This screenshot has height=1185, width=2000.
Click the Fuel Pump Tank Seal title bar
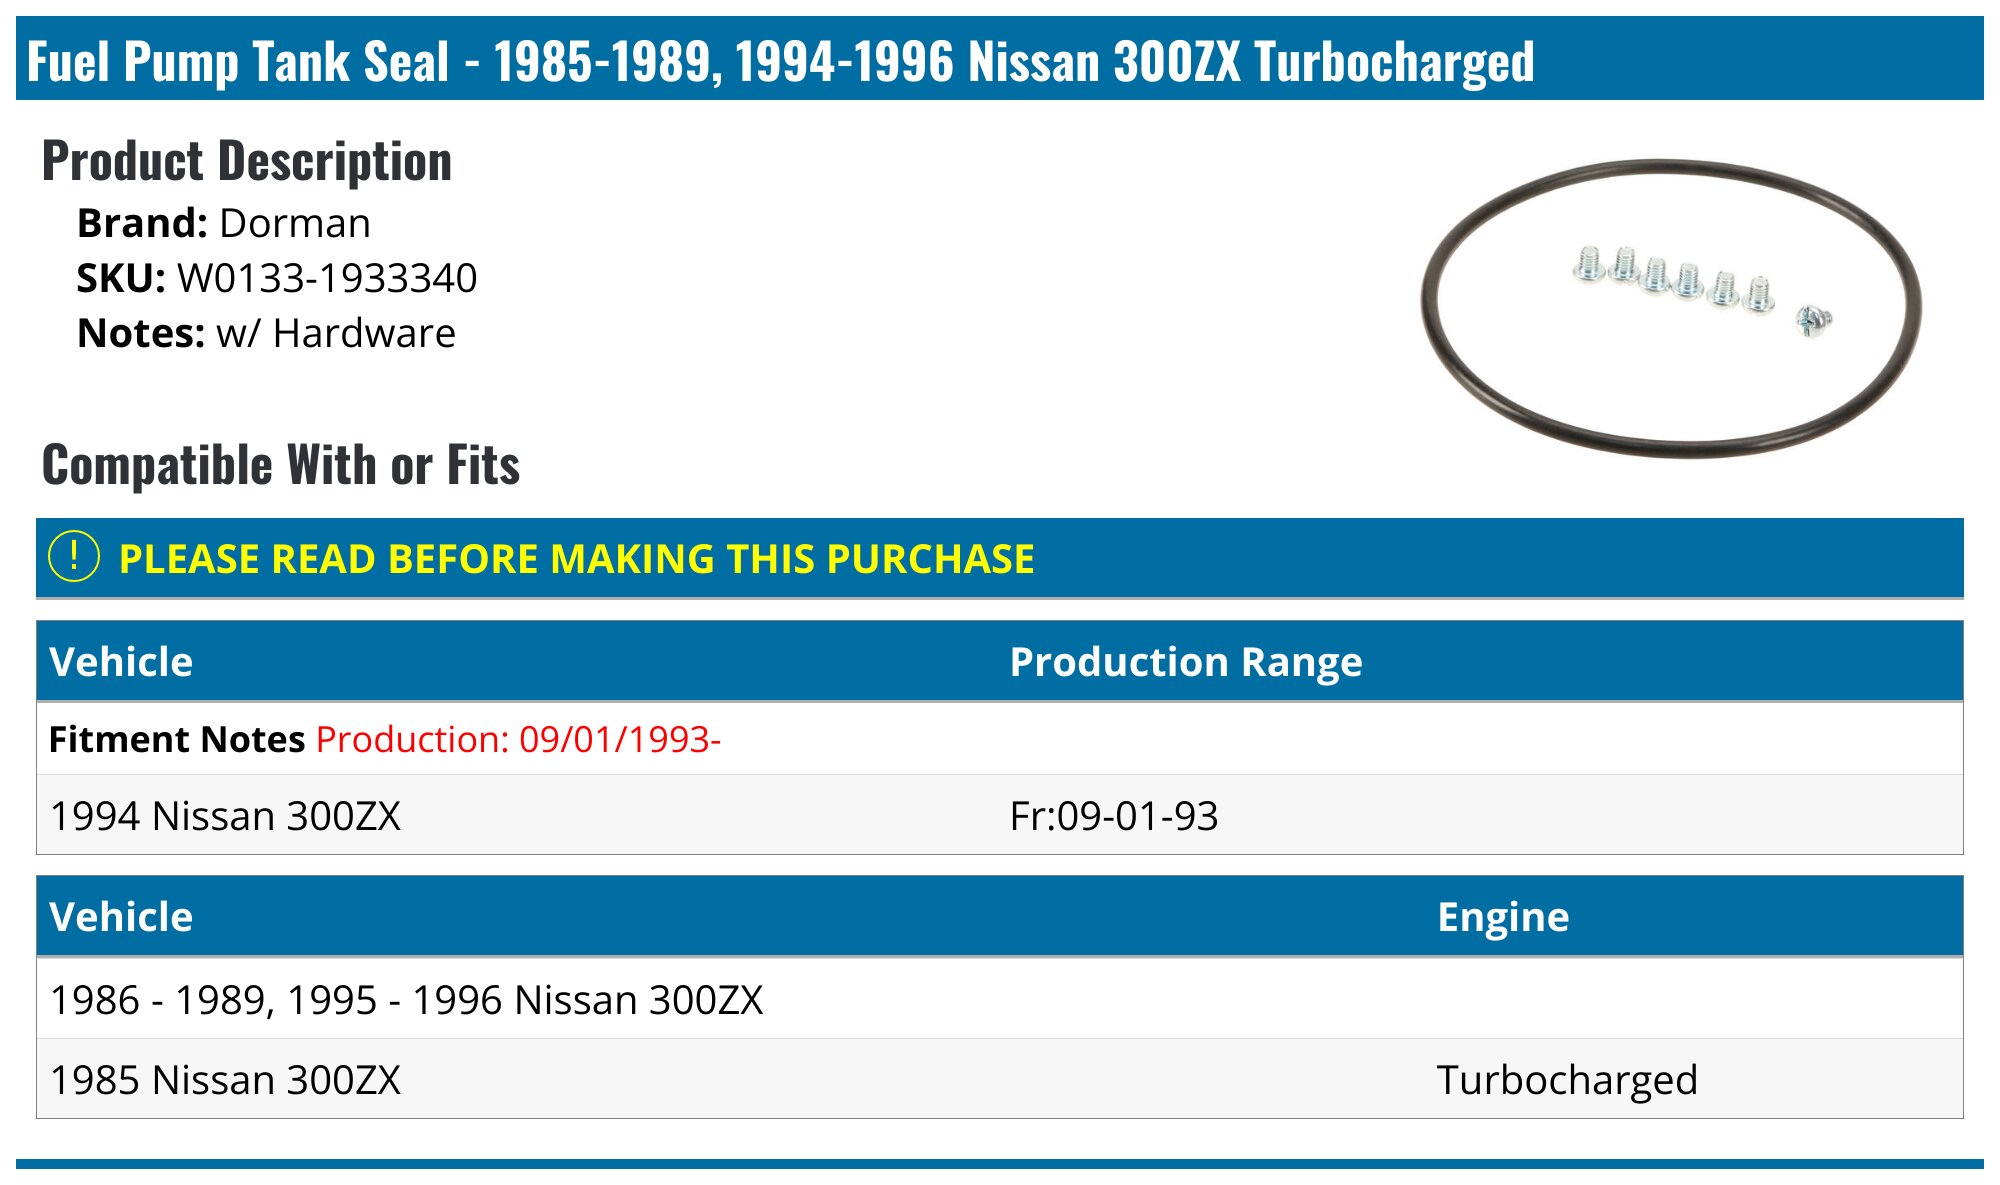coord(780,61)
